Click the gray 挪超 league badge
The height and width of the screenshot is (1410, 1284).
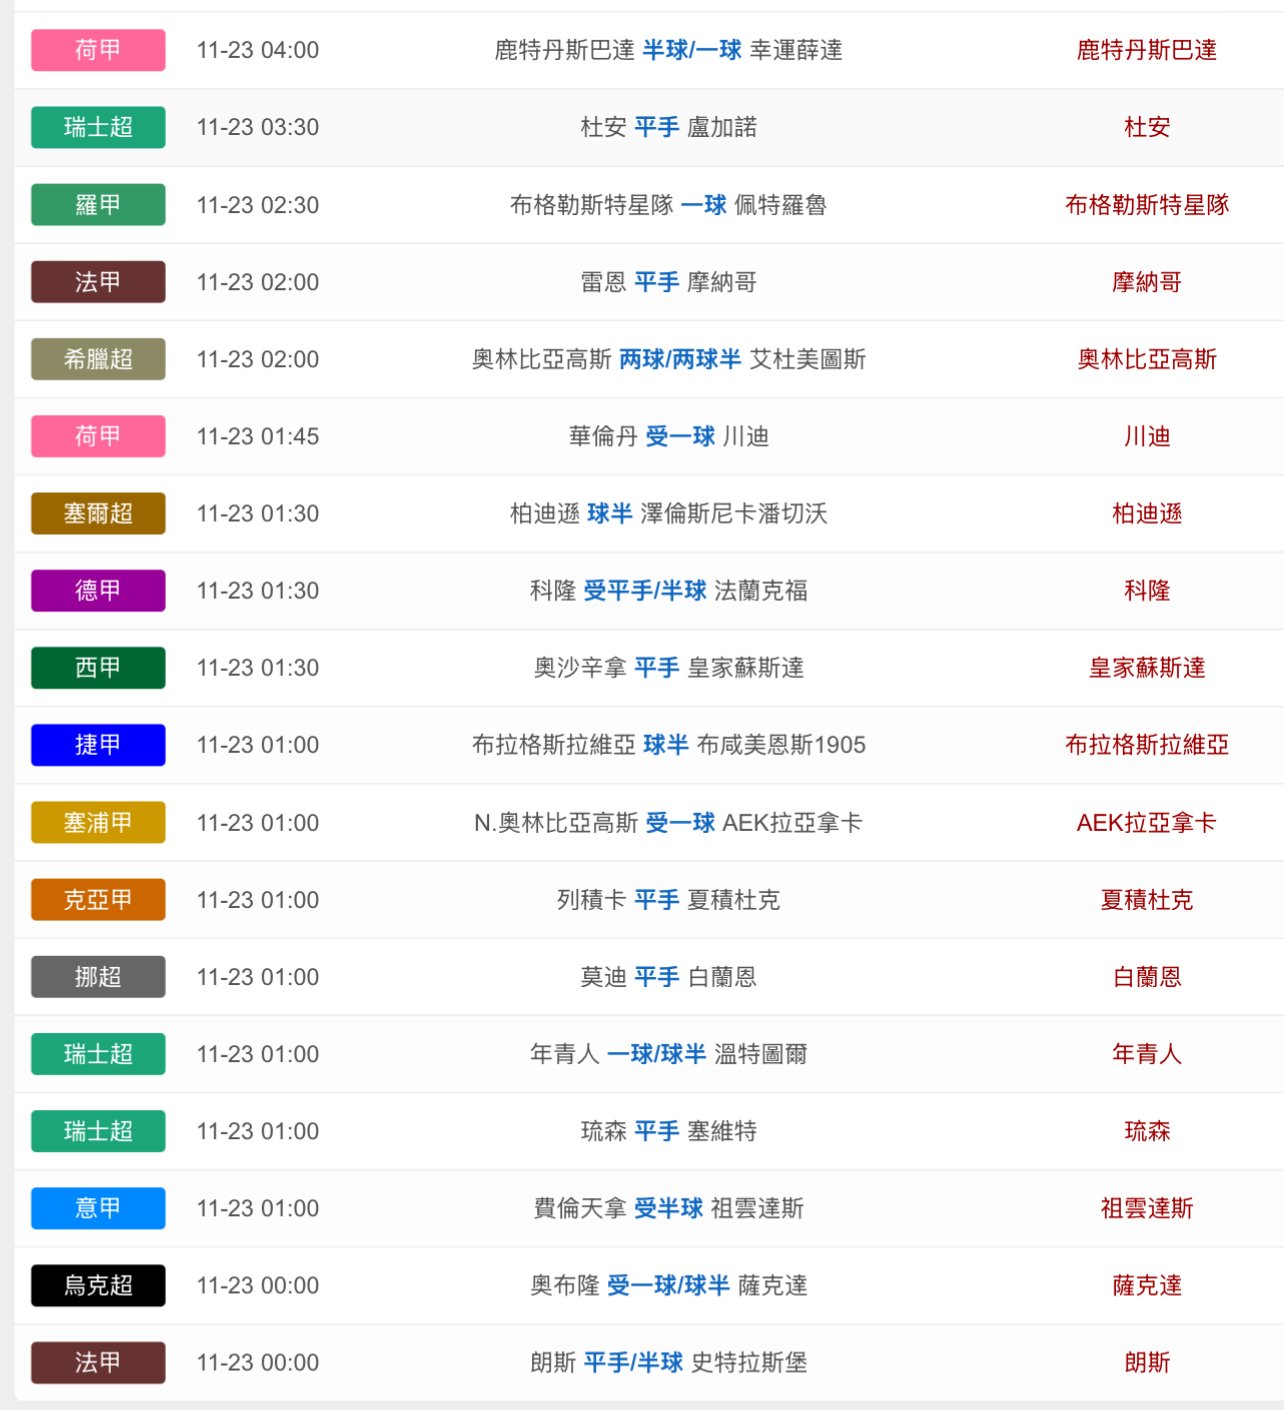click(98, 977)
